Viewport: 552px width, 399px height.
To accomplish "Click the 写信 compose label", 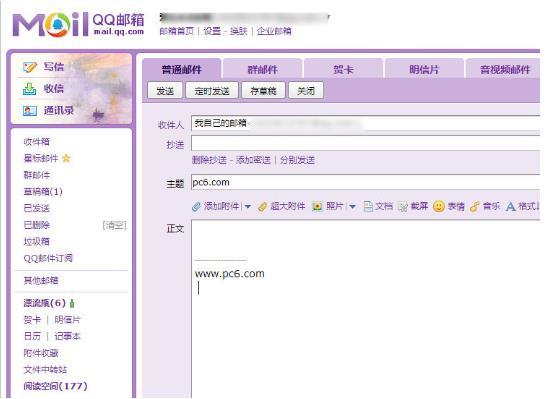I will pyautogui.click(x=54, y=66).
